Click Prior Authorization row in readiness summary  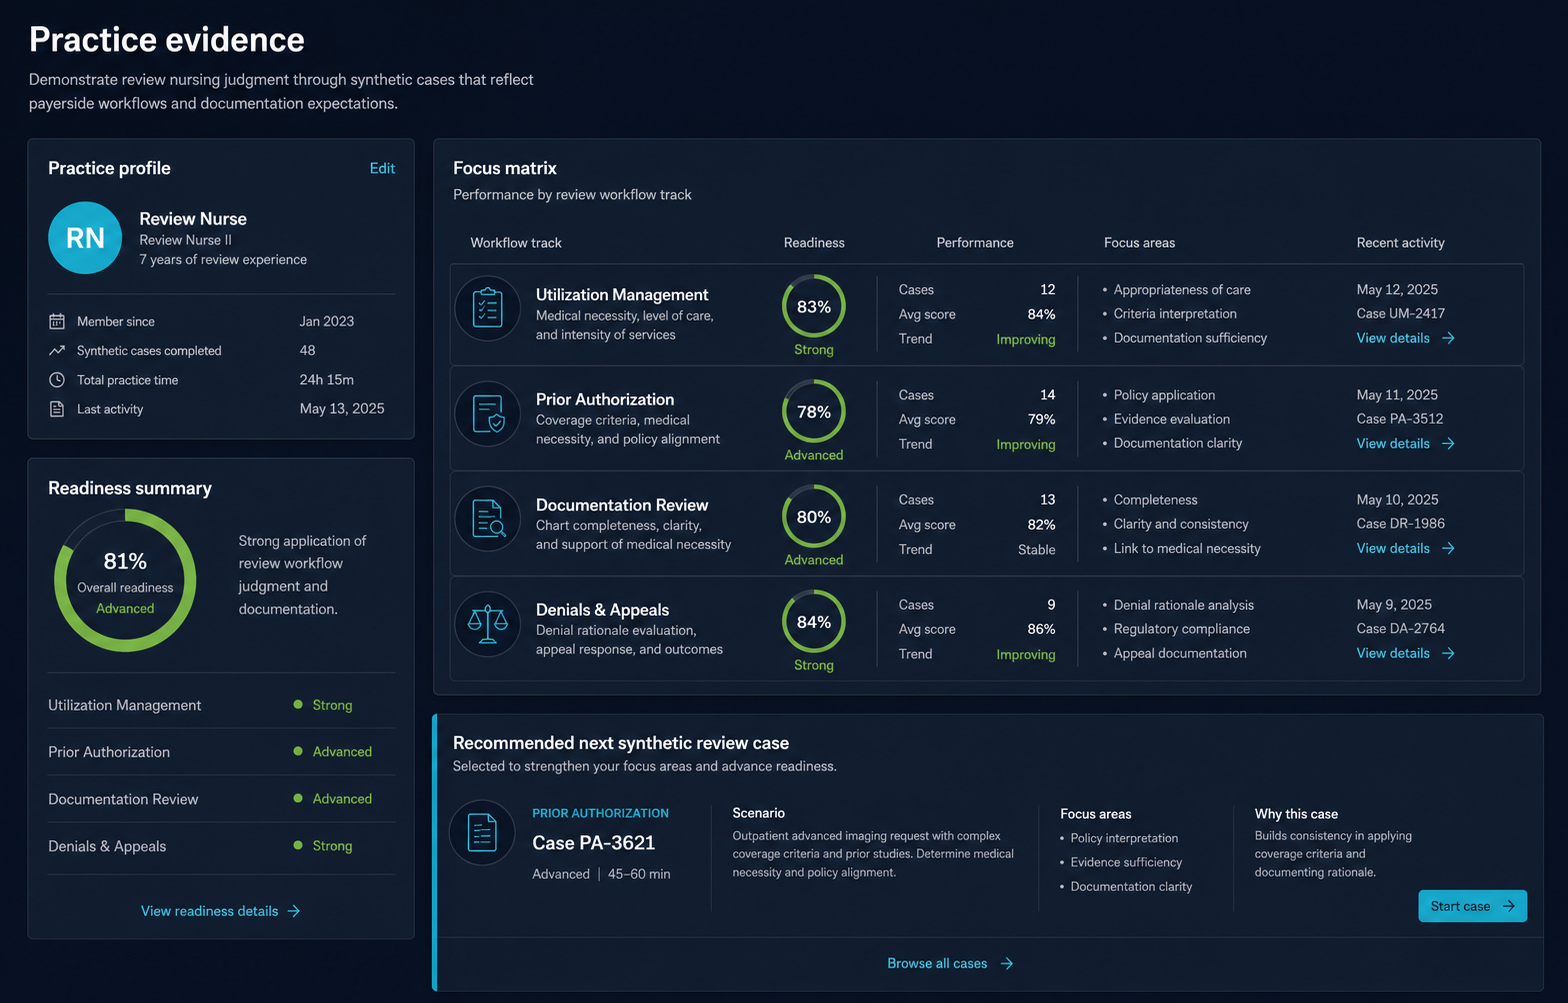[221, 752]
